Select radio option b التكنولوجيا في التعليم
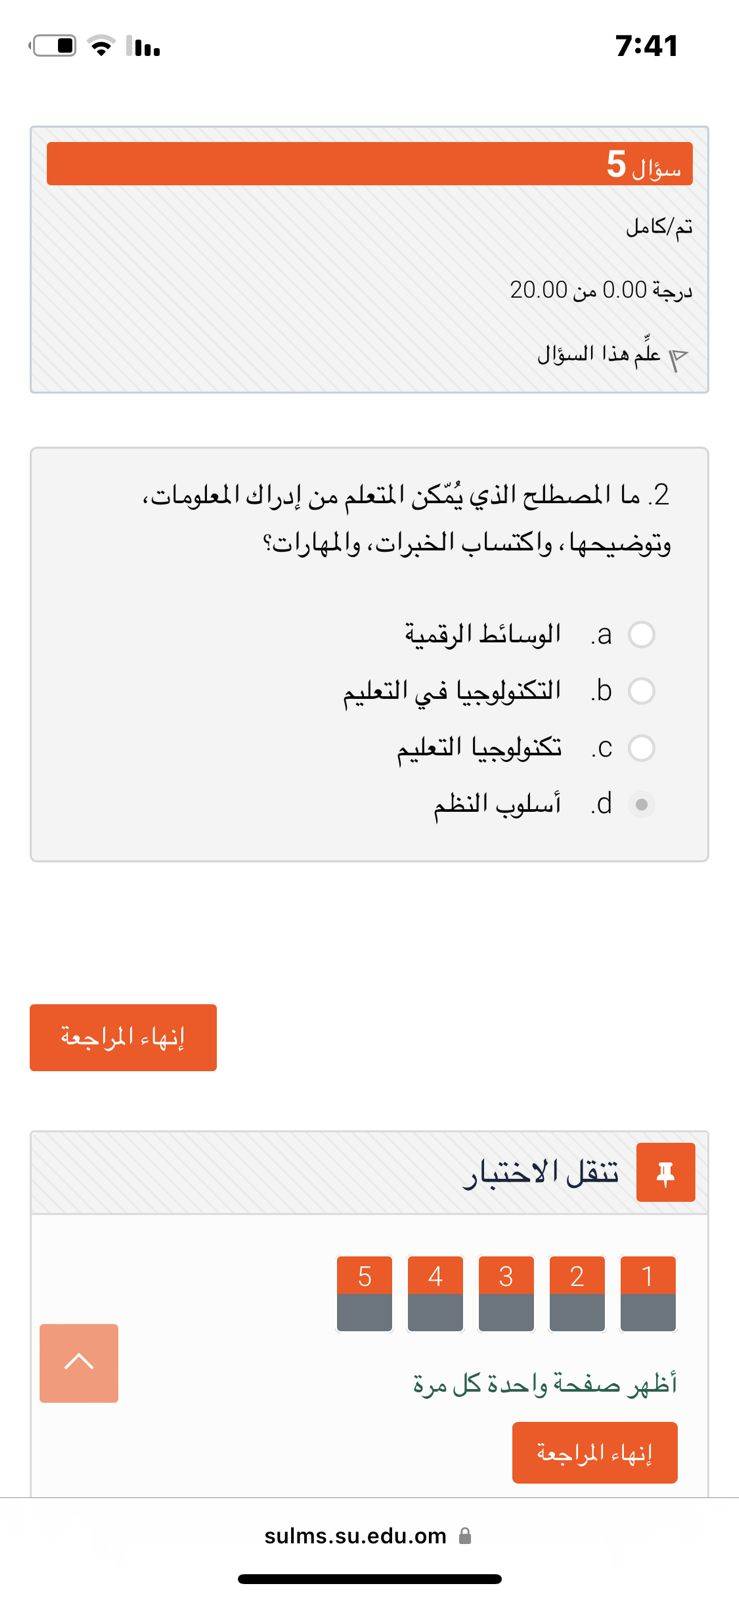The image size is (739, 1600). tap(641, 691)
